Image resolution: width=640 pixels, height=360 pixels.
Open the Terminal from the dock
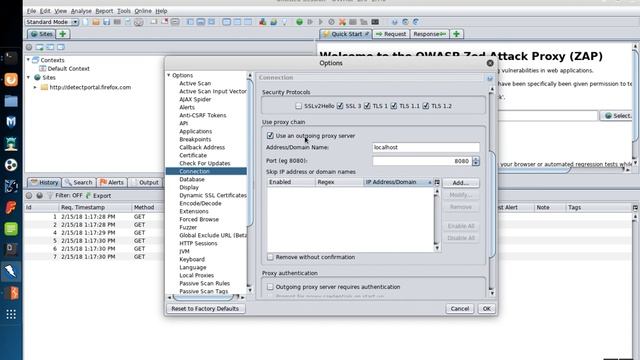(x=11, y=58)
